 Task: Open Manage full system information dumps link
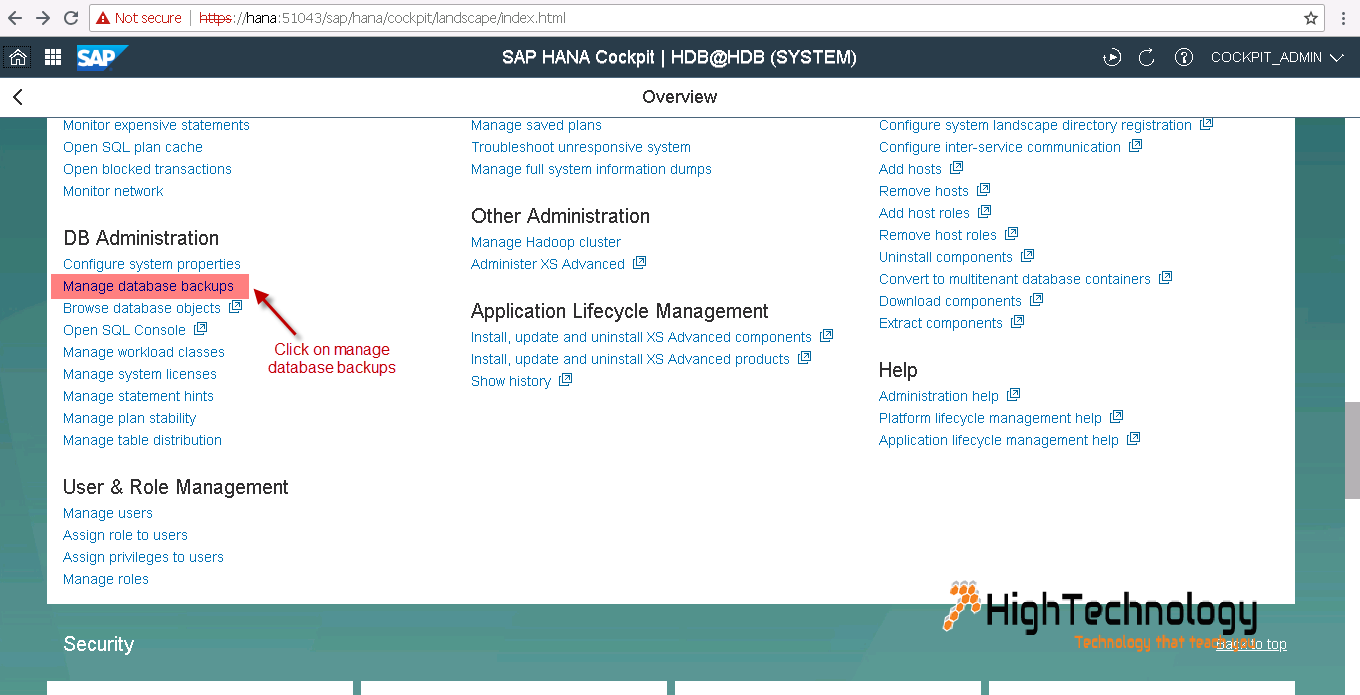(x=591, y=169)
